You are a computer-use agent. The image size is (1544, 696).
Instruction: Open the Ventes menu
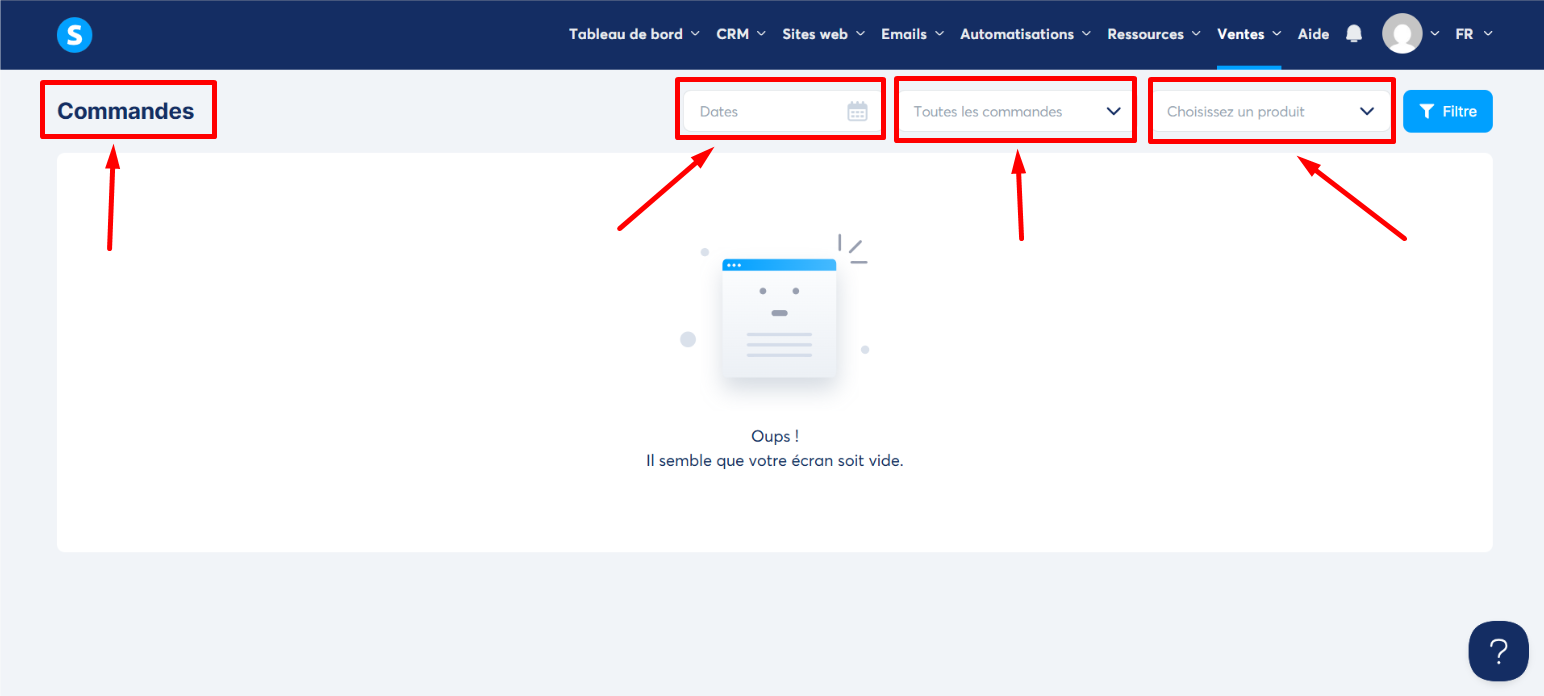tap(1249, 34)
